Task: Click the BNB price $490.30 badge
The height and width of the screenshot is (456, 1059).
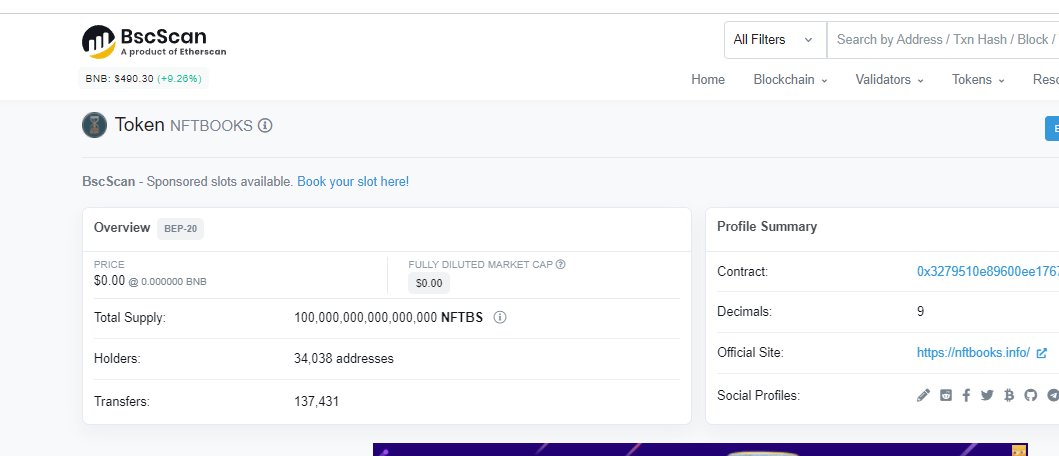Action: [144, 79]
